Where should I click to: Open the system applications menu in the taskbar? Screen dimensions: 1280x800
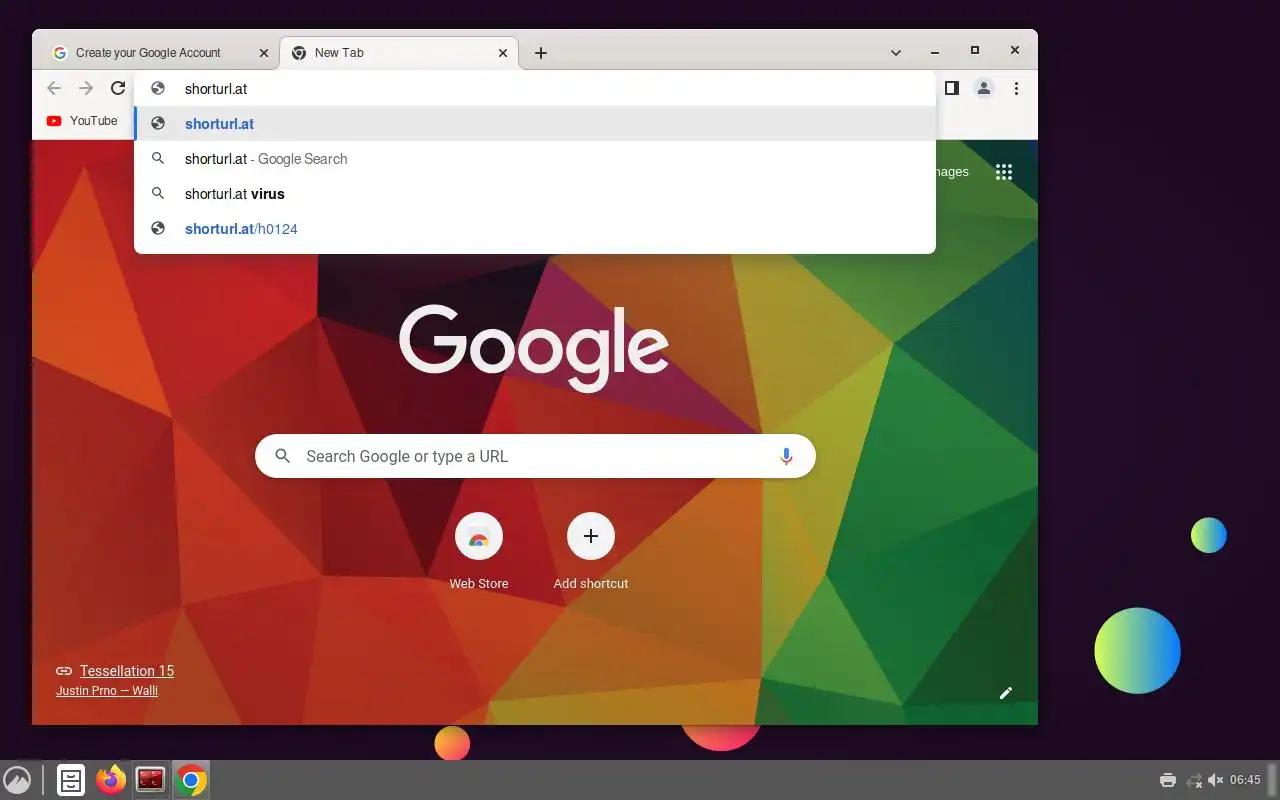pyautogui.click(x=17, y=780)
